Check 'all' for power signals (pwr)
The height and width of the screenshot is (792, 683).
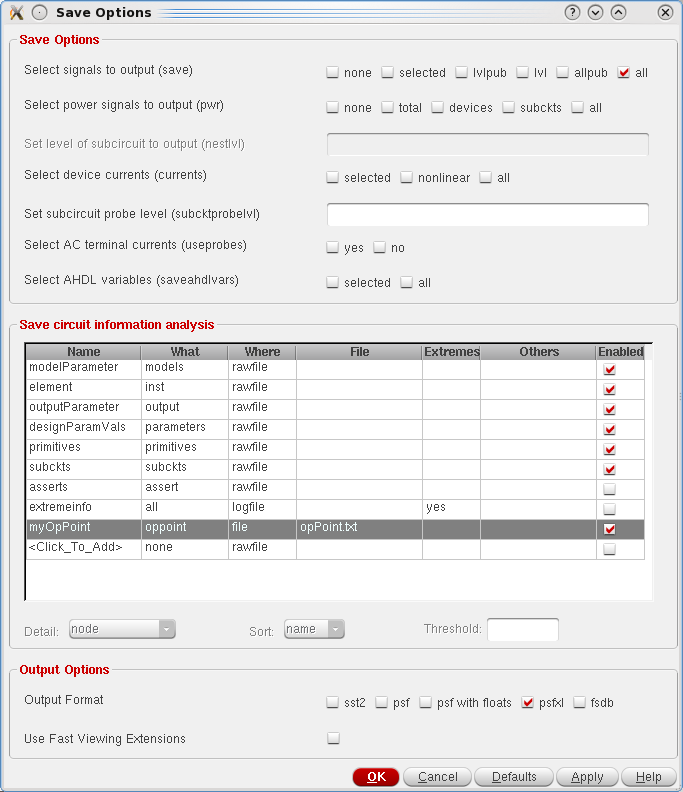(577, 107)
